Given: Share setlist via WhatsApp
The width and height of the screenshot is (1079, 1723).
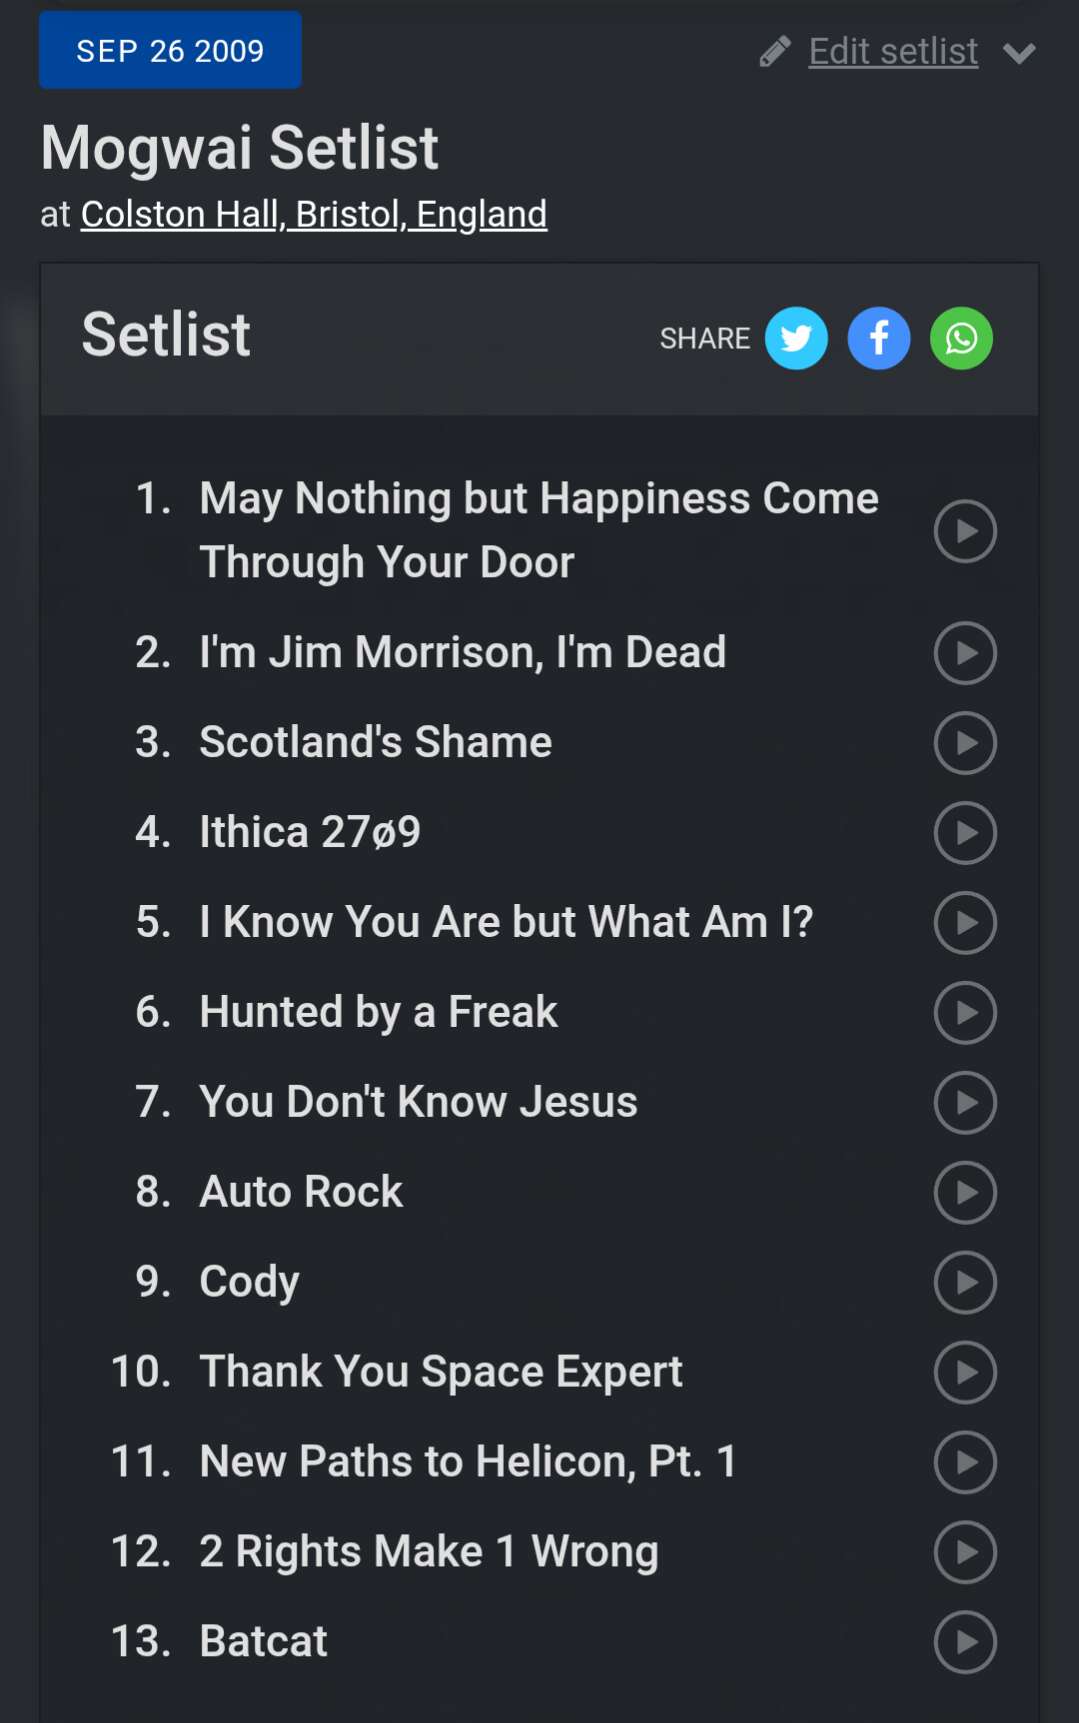Looking at the screenshot, I should 961,339.
